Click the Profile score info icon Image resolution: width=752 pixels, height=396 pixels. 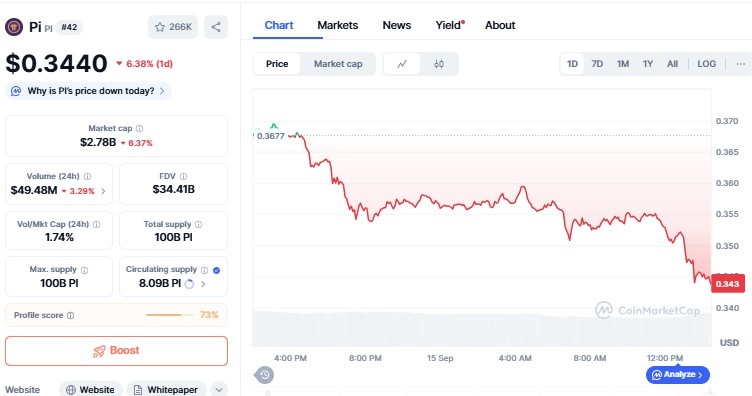70,315
